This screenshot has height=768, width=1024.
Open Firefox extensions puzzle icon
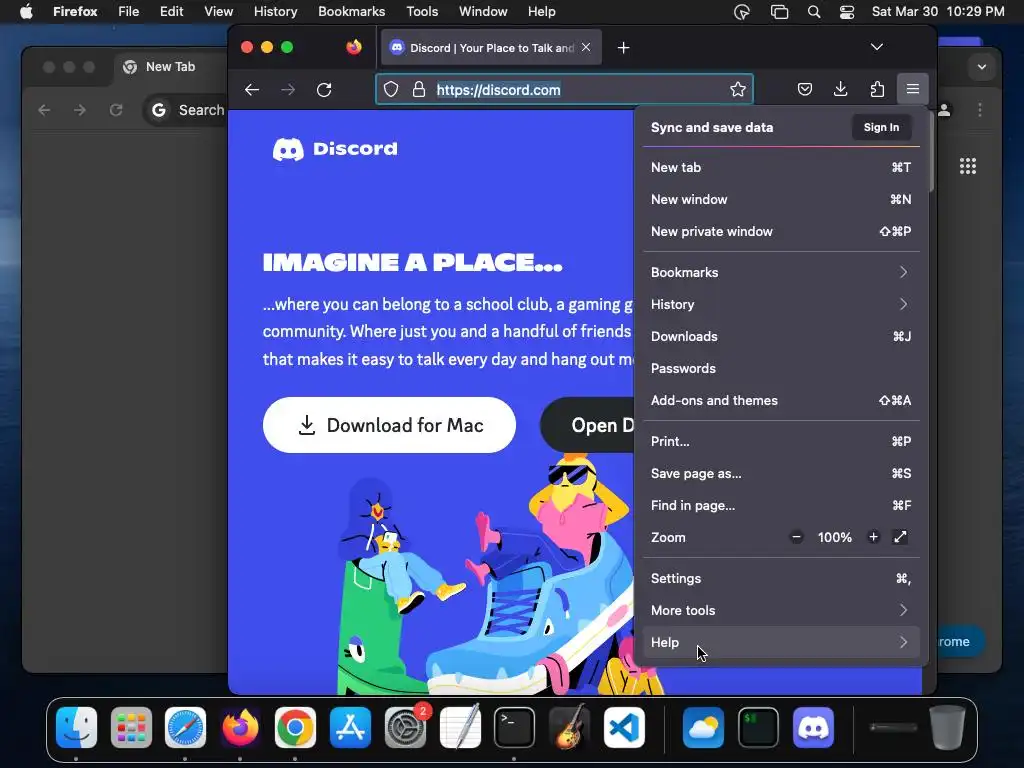[x=877, y=89]
